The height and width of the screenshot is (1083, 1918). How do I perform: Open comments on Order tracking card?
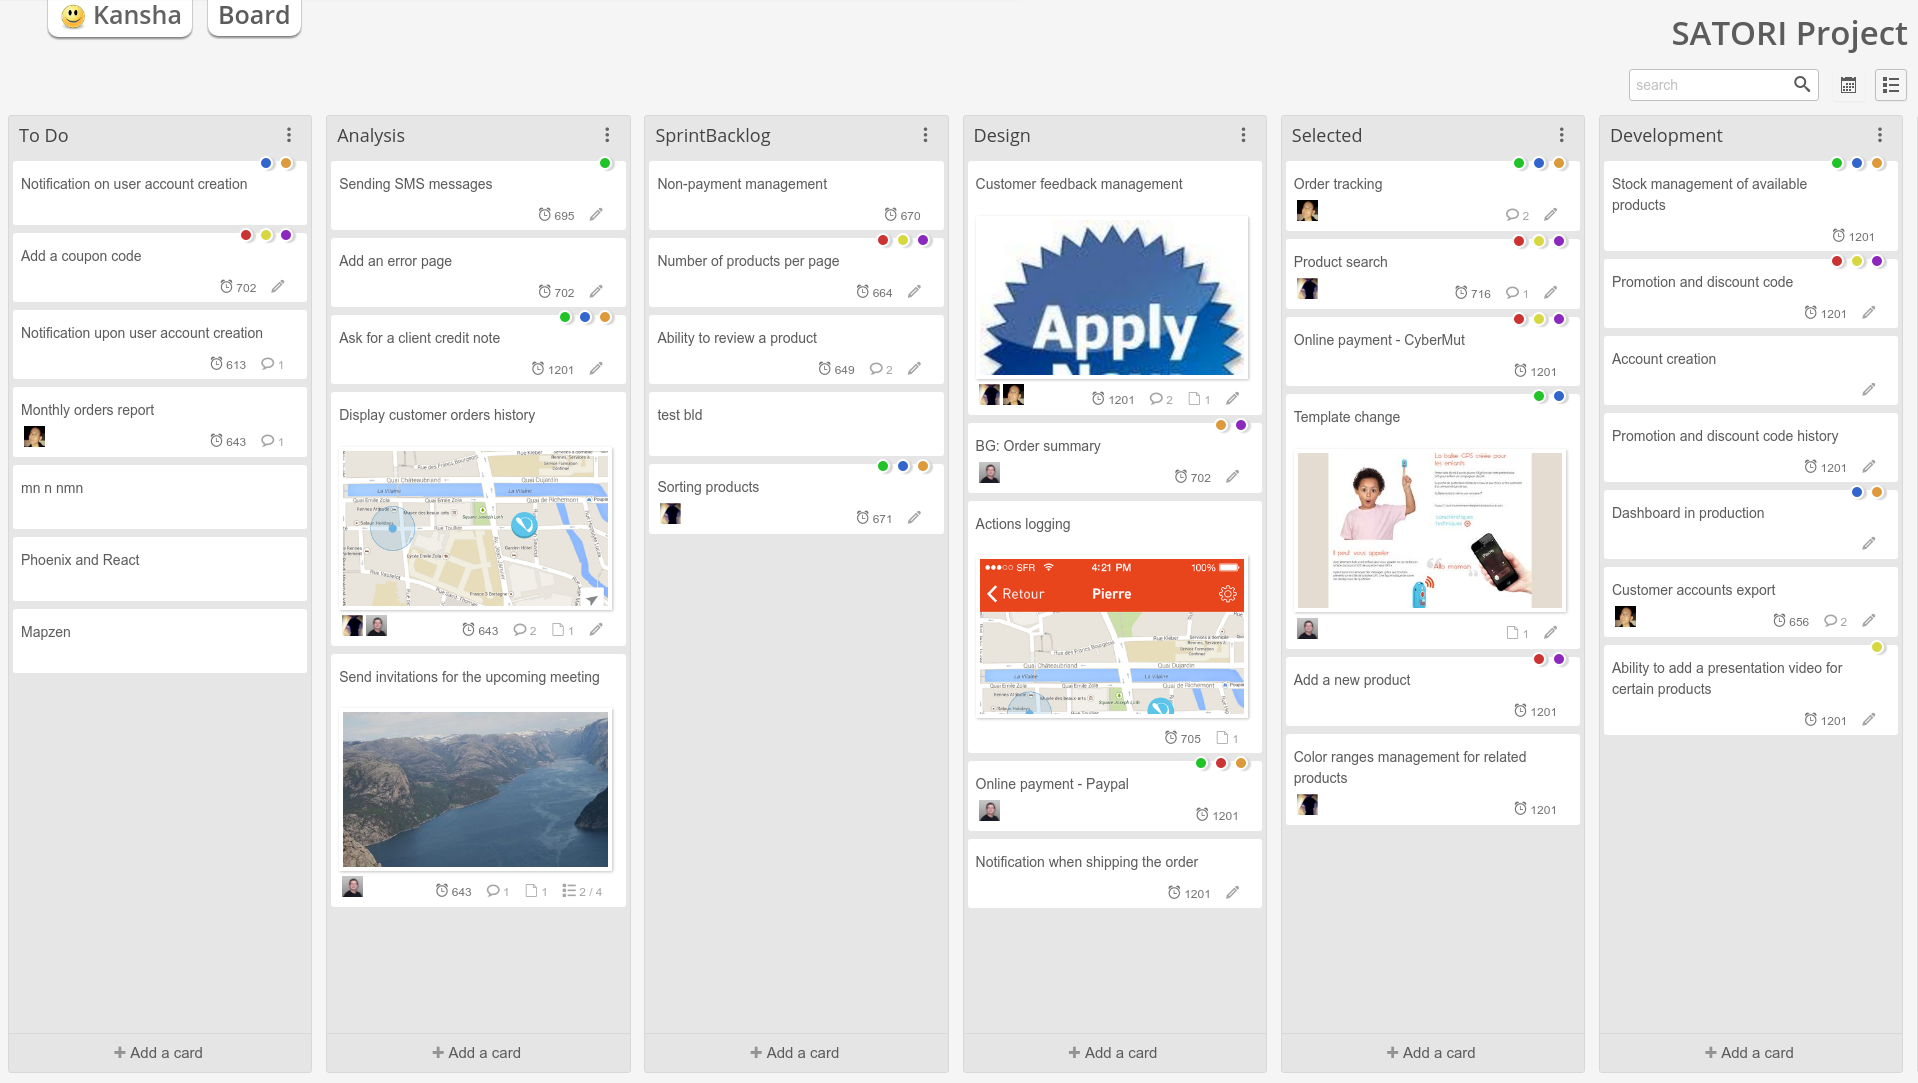coord(1517,215)
